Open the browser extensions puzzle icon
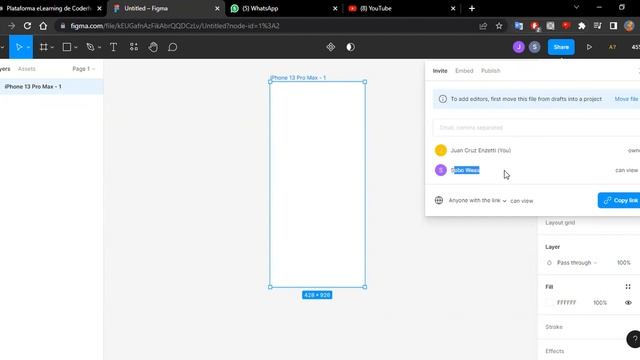The width and height of the screenshot is (640, 360). [x=582, y=26]
